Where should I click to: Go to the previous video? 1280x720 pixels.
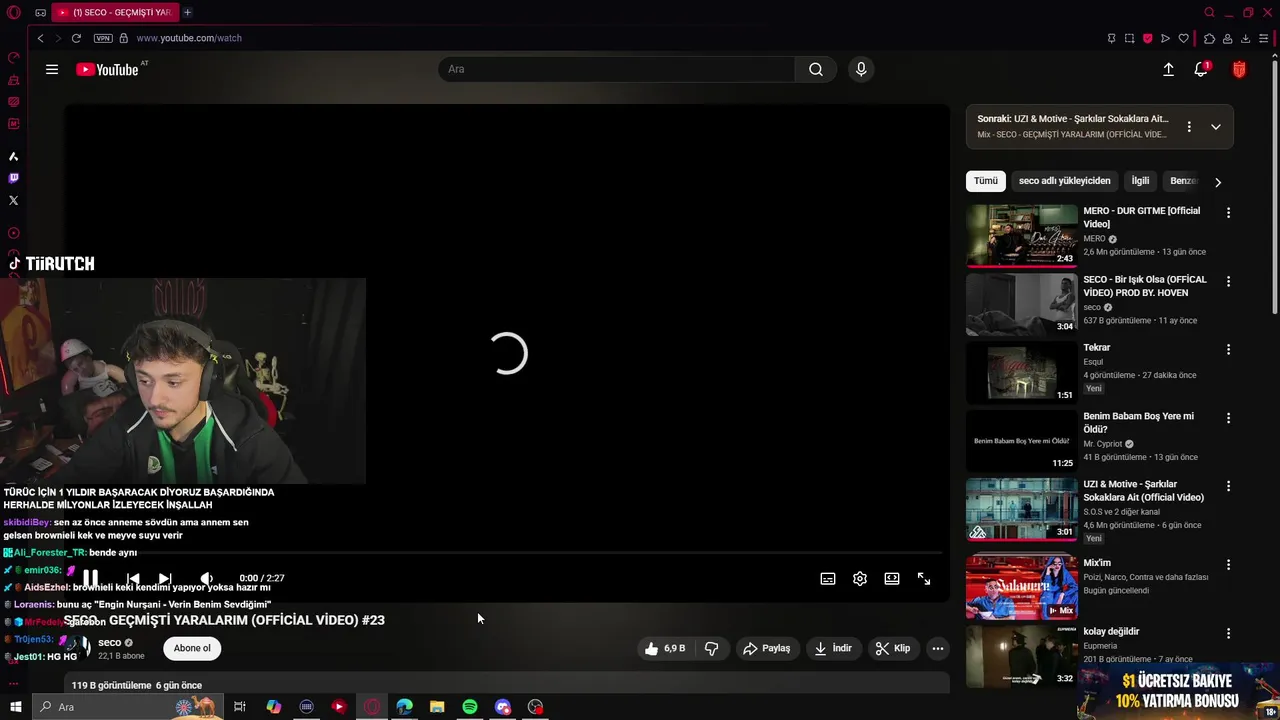[133, 578]
